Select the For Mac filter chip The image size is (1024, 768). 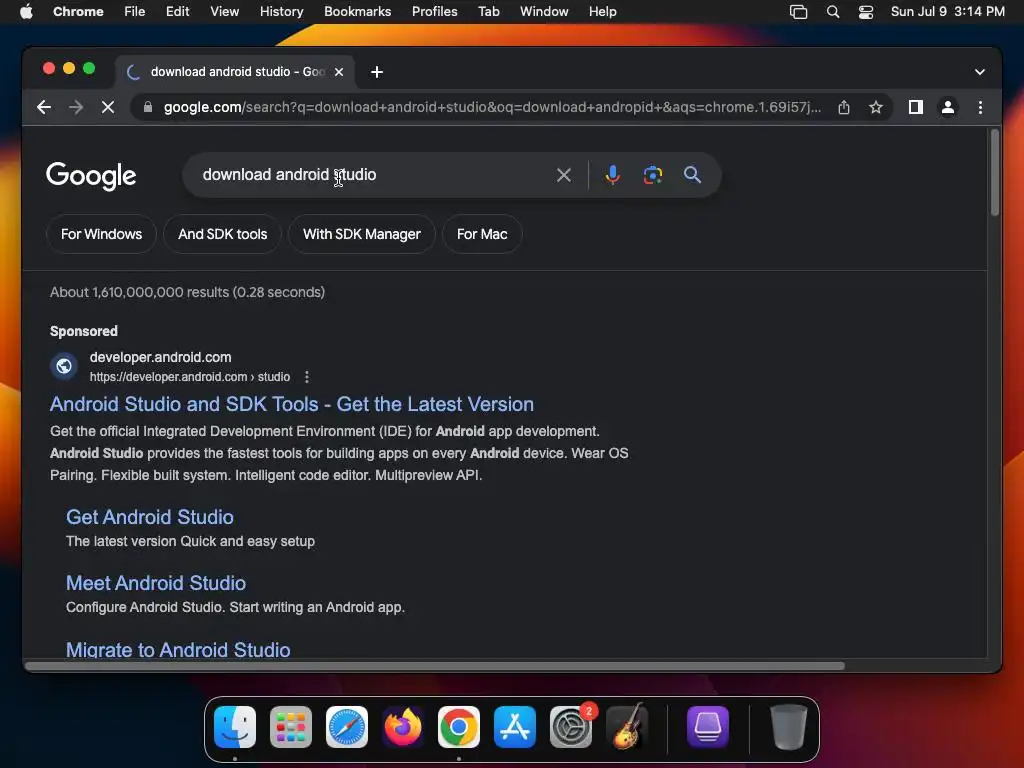[x=482, y=234]
